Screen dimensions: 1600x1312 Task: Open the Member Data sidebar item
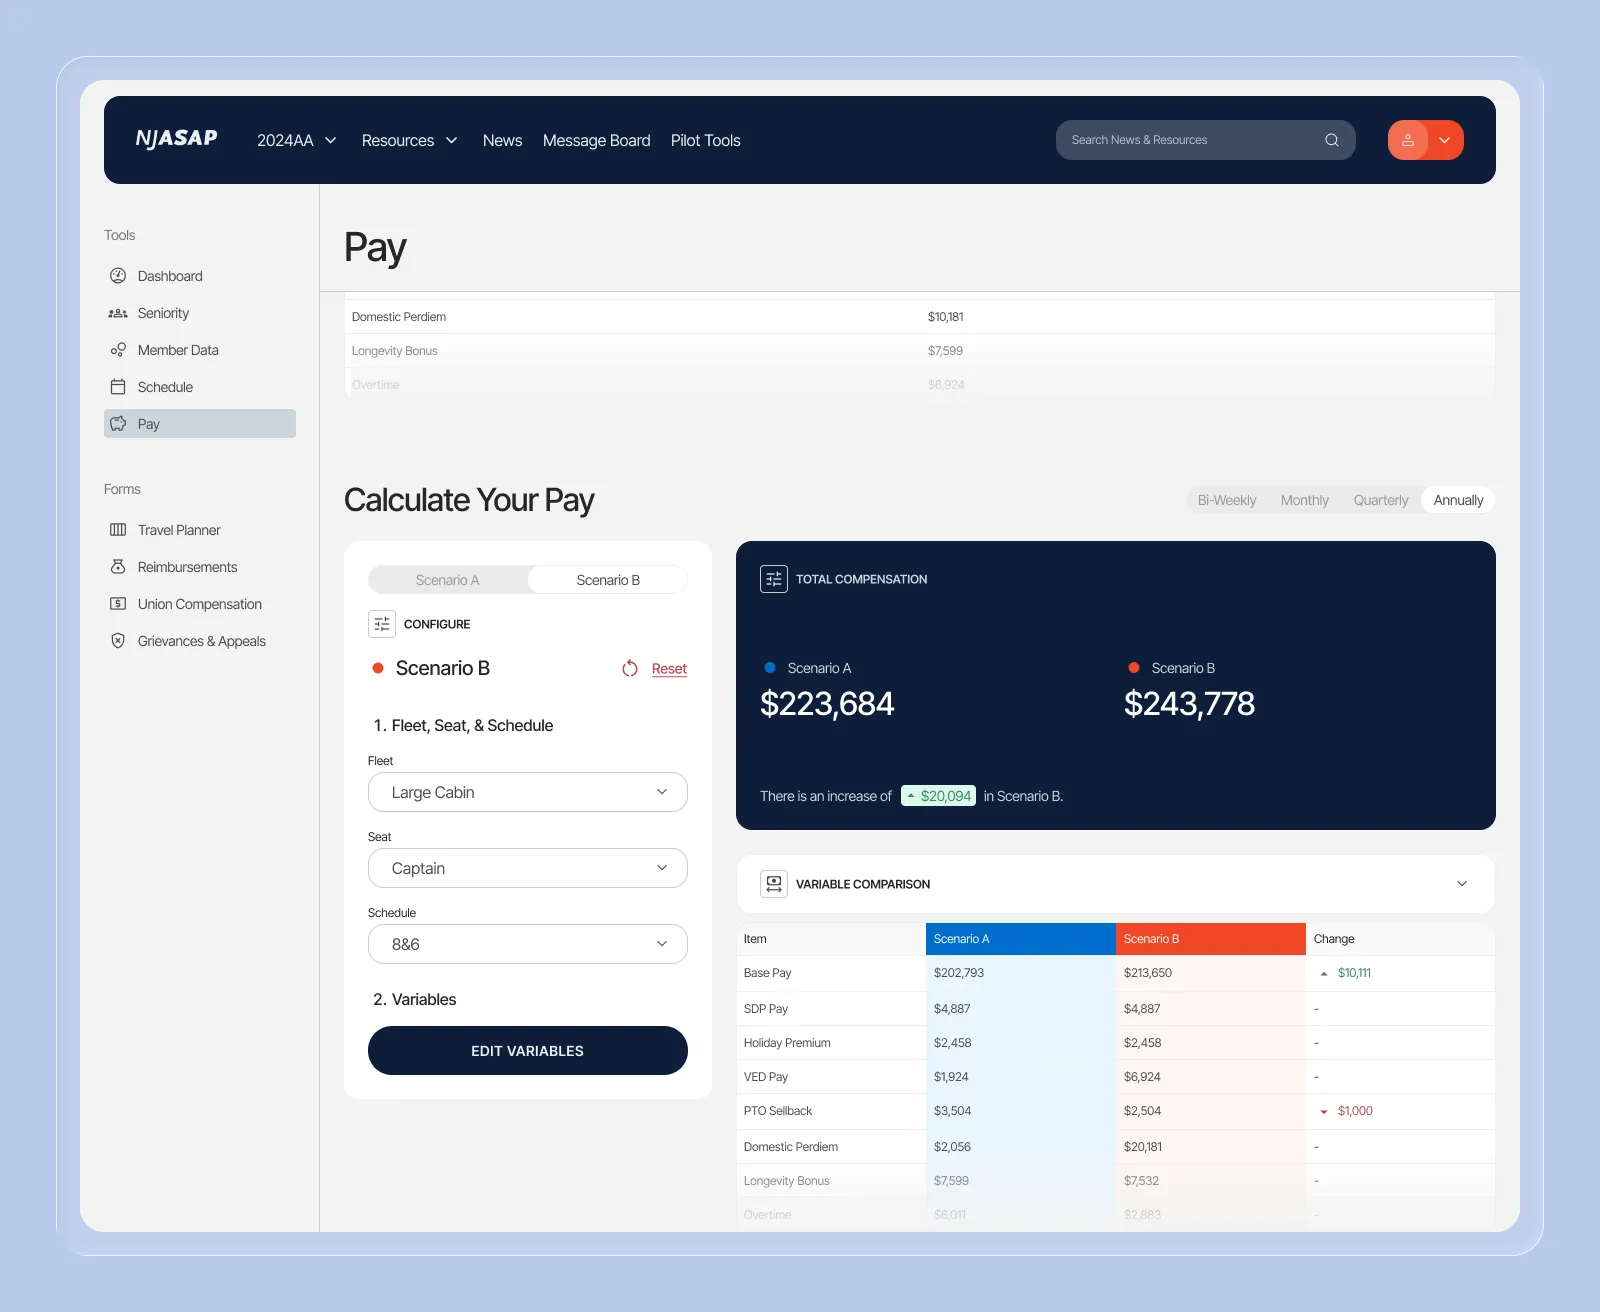[178, 350]
